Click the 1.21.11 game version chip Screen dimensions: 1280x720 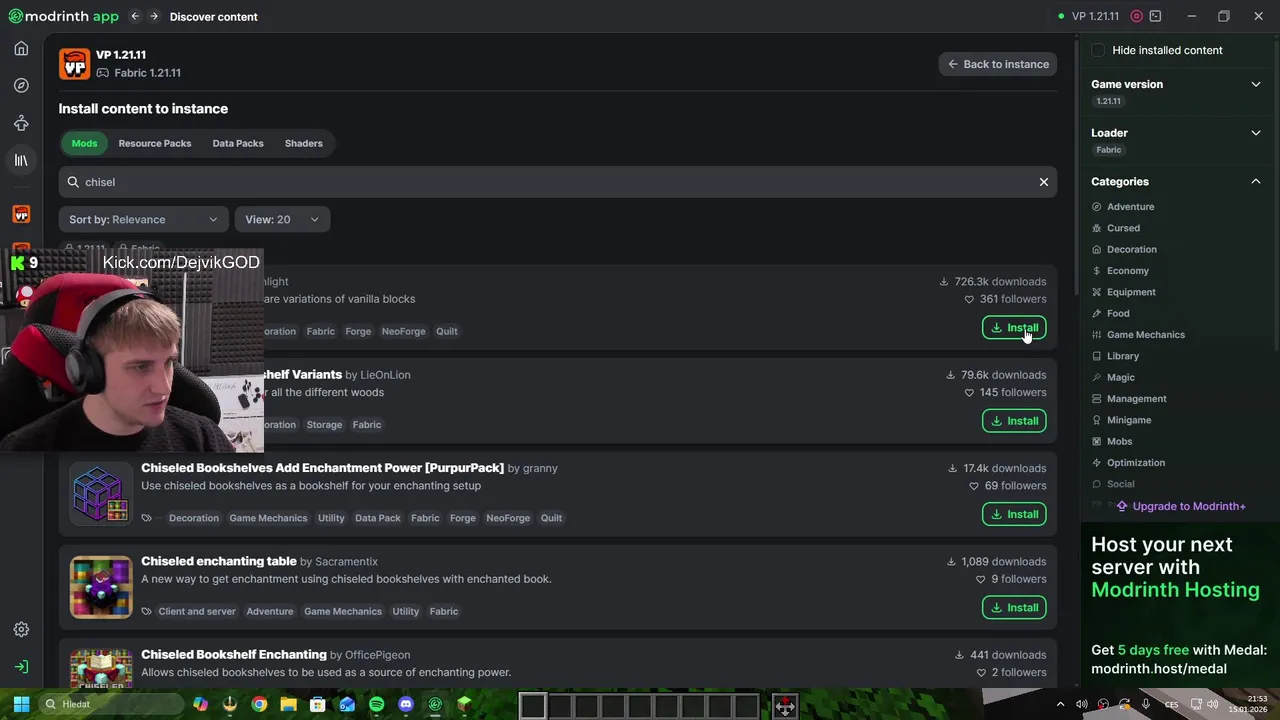tap(1108, 102)
